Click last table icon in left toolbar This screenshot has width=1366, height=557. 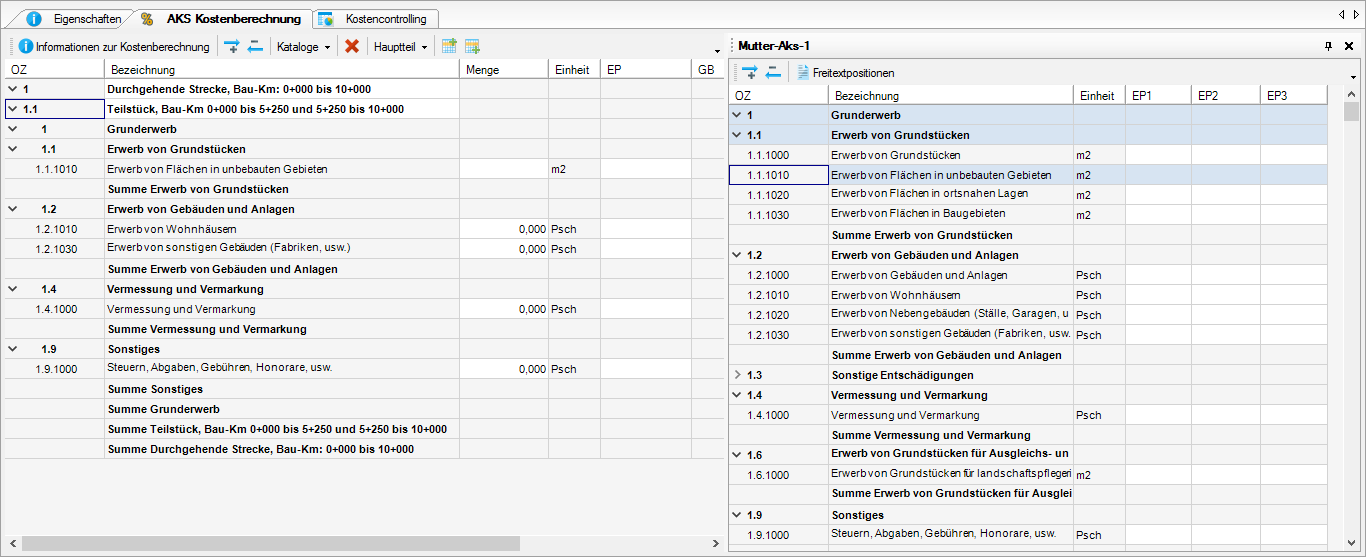(472, 46)
